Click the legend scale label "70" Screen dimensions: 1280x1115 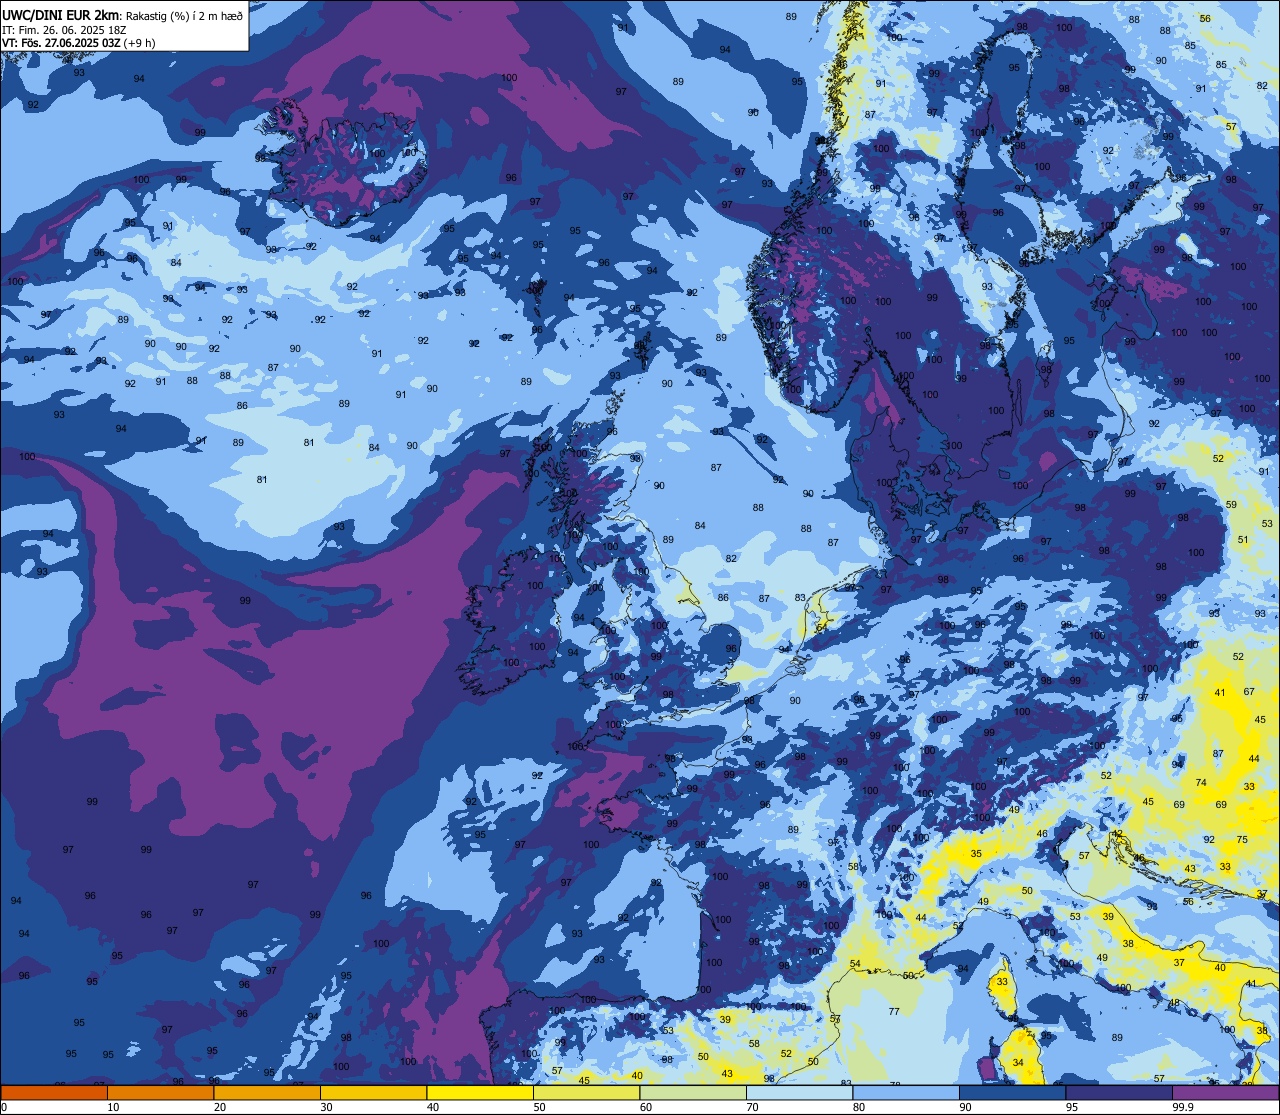click(x=752, y=1107)
